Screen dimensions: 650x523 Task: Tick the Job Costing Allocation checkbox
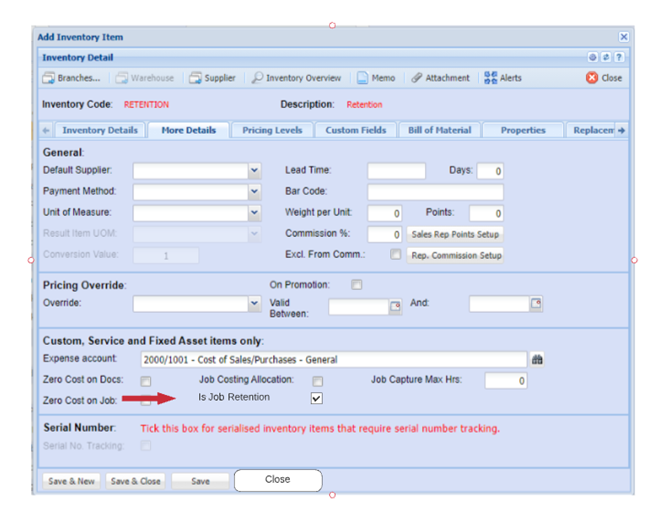tap(317, 381)
